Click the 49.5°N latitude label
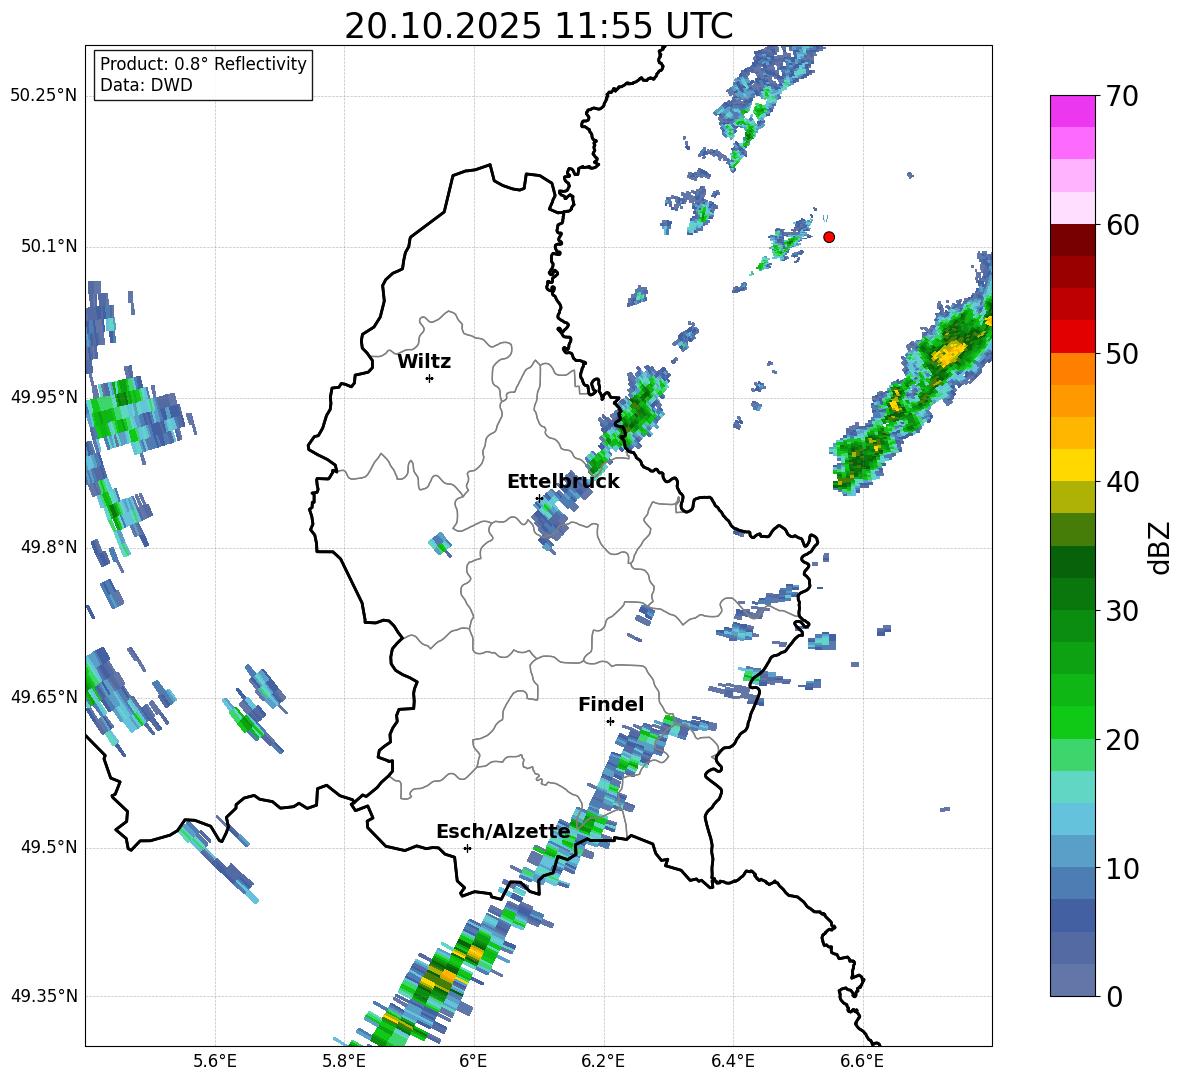Viewport: 1184px width, 1081px height. 48,847
